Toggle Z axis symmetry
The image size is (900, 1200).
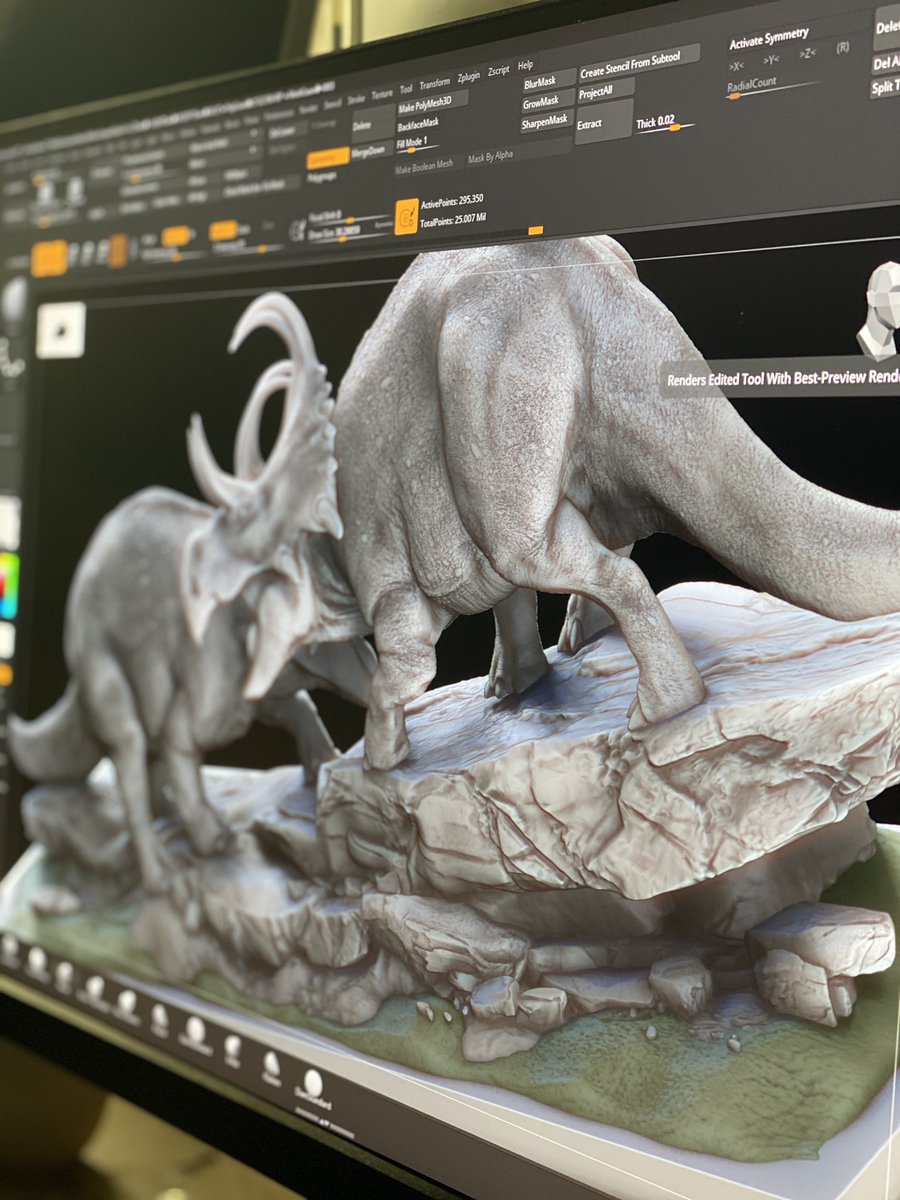click(x=807, y=53)
